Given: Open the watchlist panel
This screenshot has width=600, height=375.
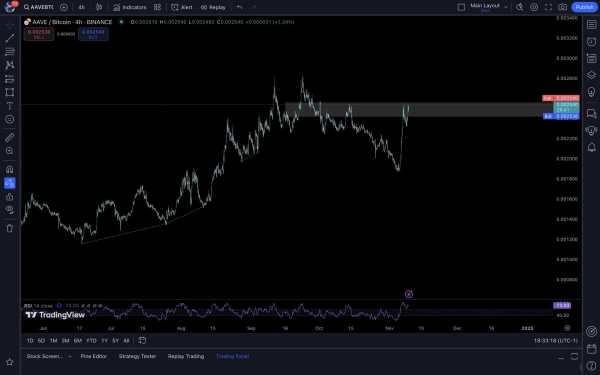Looking at the screenshot, I should pyautogui.click(x=592, y=24).
